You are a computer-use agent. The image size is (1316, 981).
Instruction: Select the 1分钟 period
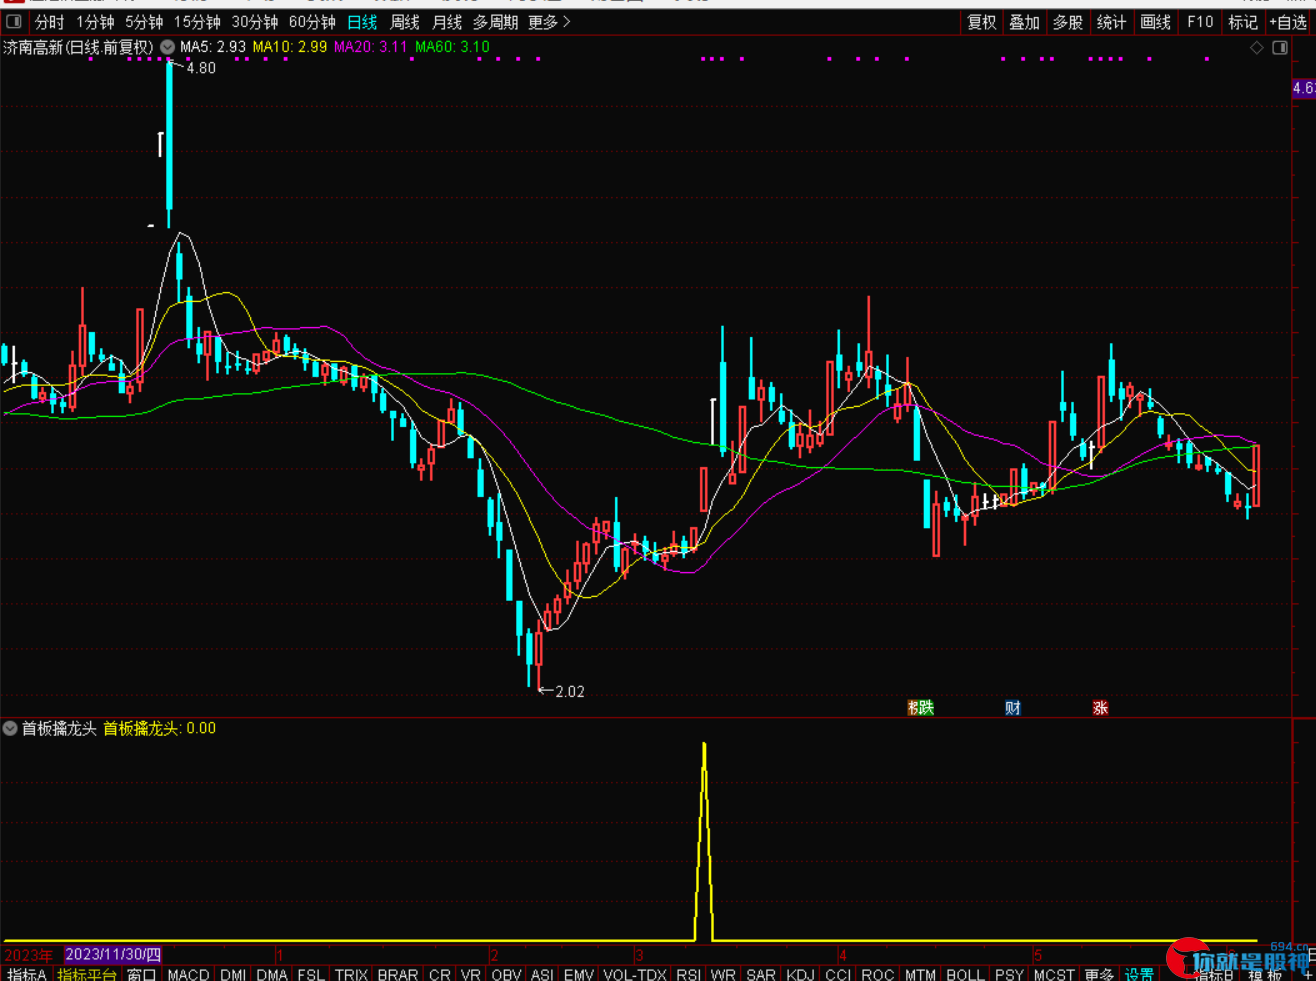point(95,22)
